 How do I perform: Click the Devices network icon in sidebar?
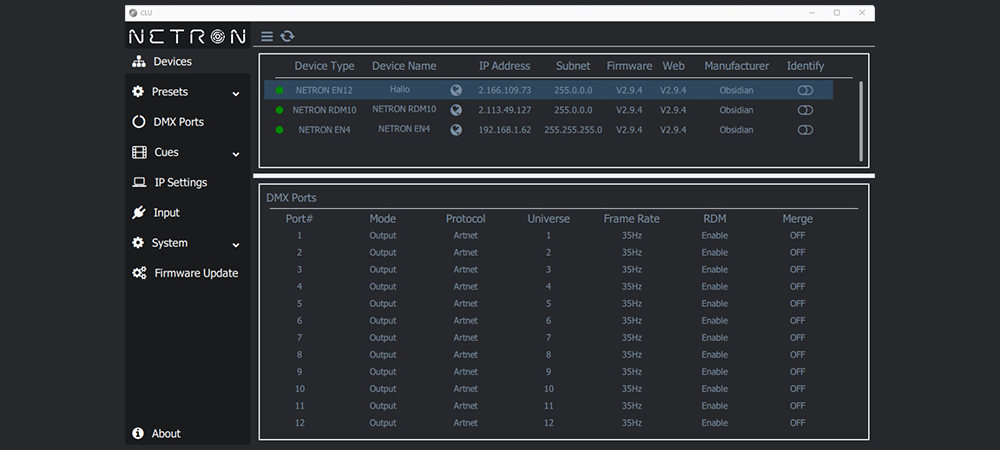138,62
